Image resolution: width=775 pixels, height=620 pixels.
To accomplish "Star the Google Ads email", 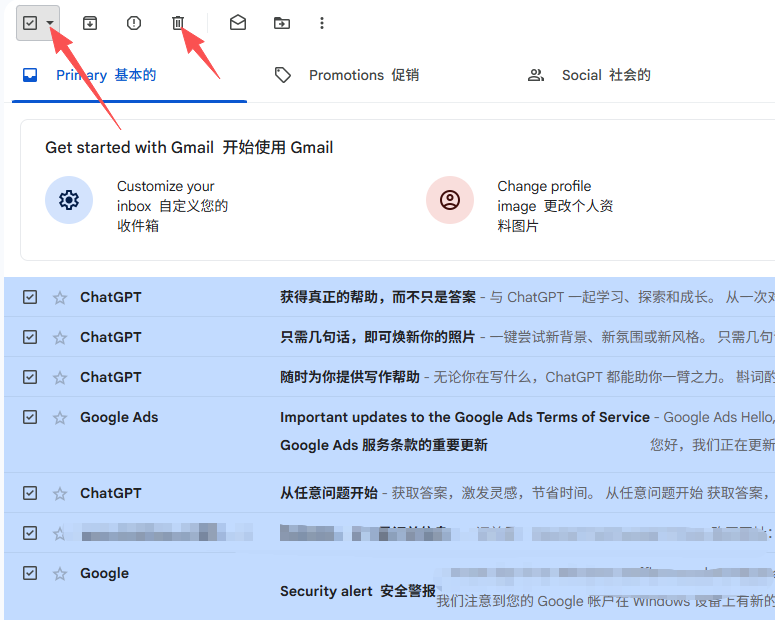I will [x=60, y=418].
